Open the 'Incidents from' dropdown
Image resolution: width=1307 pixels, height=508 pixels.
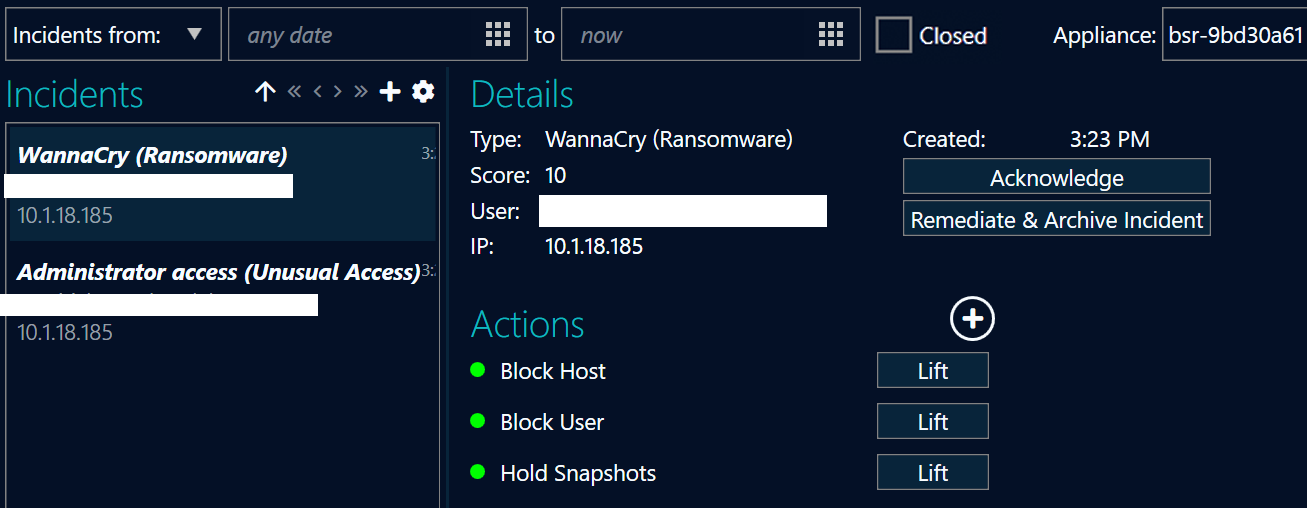[x=108, y=35]
